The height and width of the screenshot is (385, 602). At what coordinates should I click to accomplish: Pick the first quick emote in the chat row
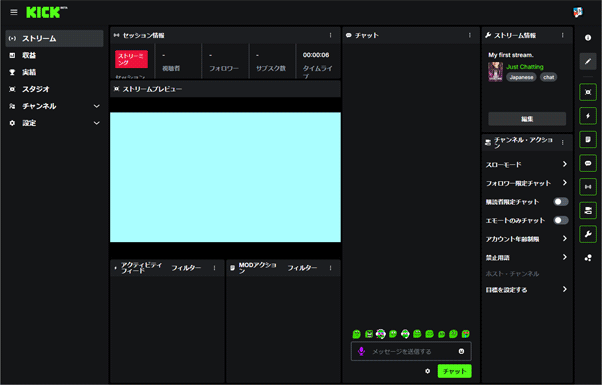click(x=357, y=334)
